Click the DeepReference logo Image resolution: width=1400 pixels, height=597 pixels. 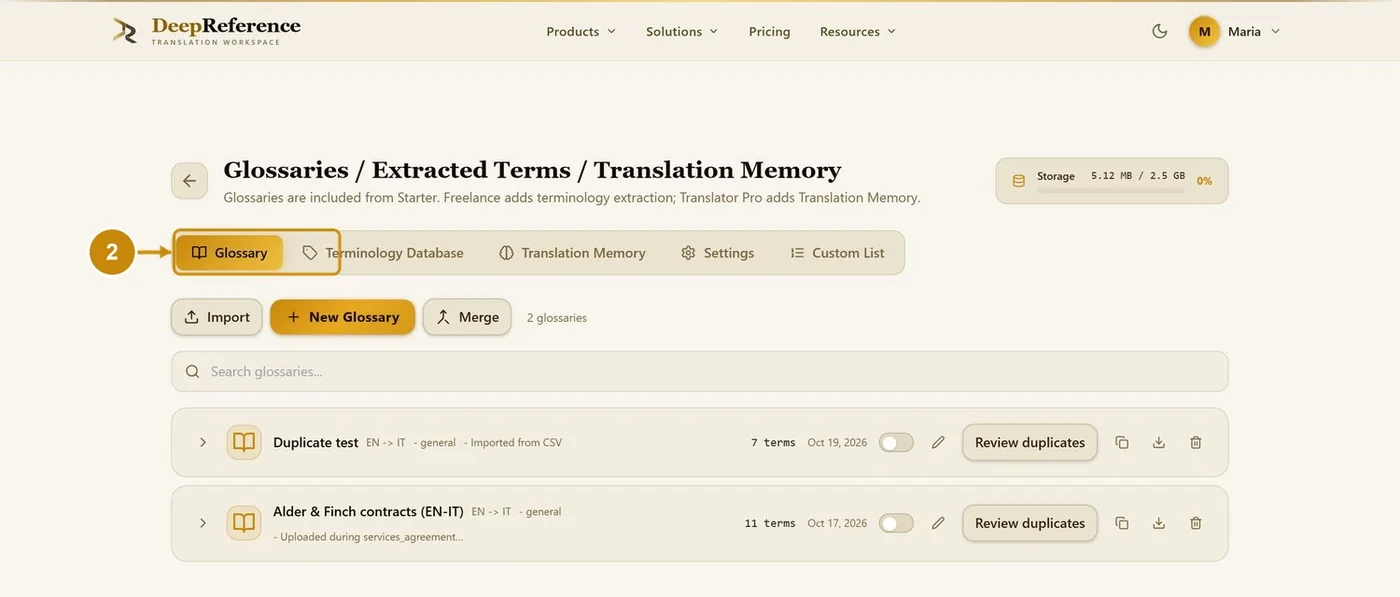(x=207, y=30)
